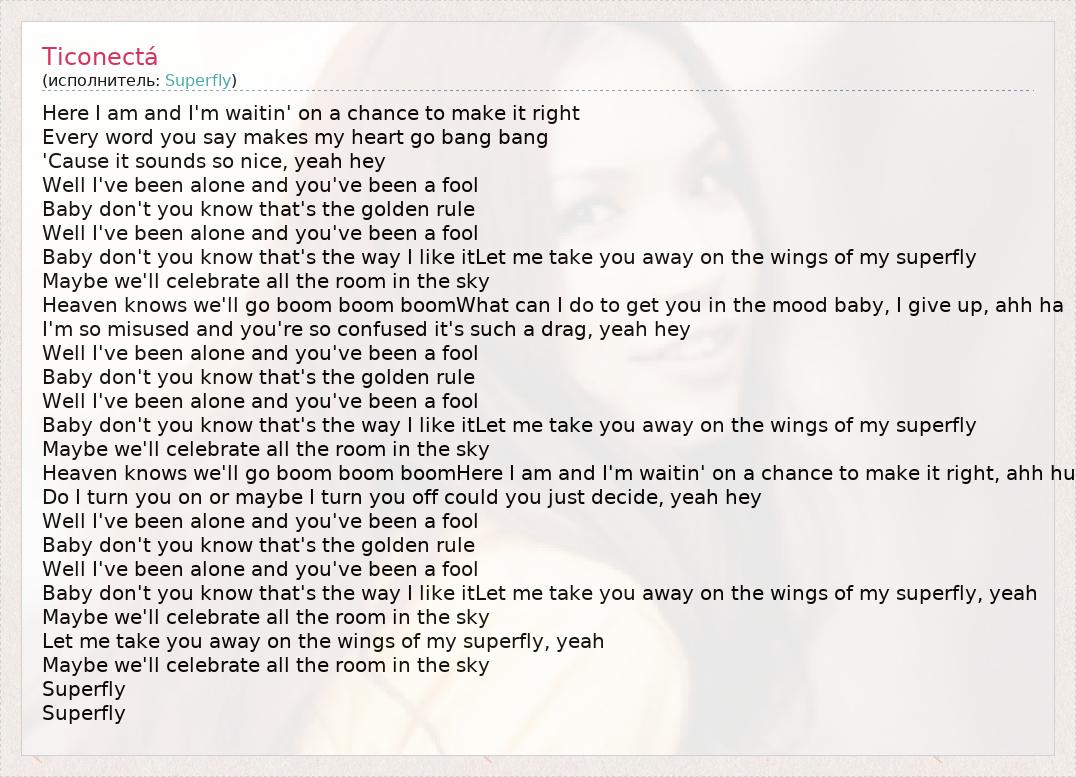Viewport: 1076px width, 777px height.
Task: Click the opening lyric line "Here I am"
Action: coord(311,113)
